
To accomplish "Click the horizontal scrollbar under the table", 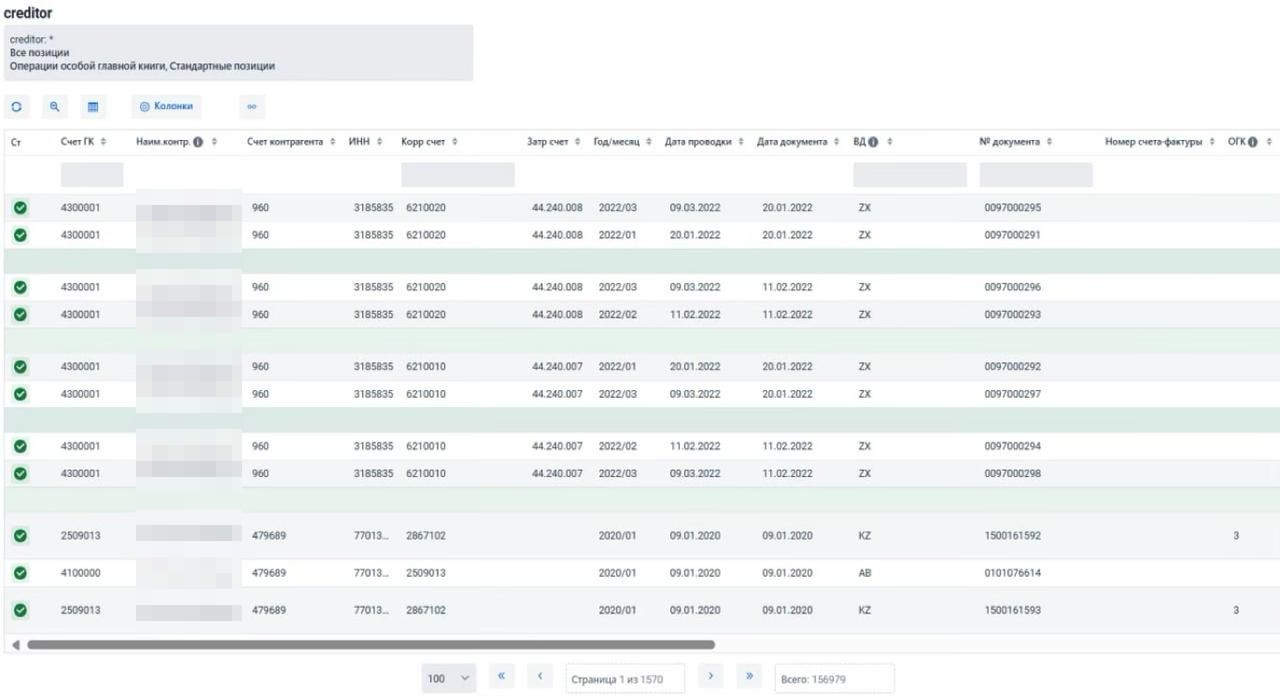I will (370, 645).
